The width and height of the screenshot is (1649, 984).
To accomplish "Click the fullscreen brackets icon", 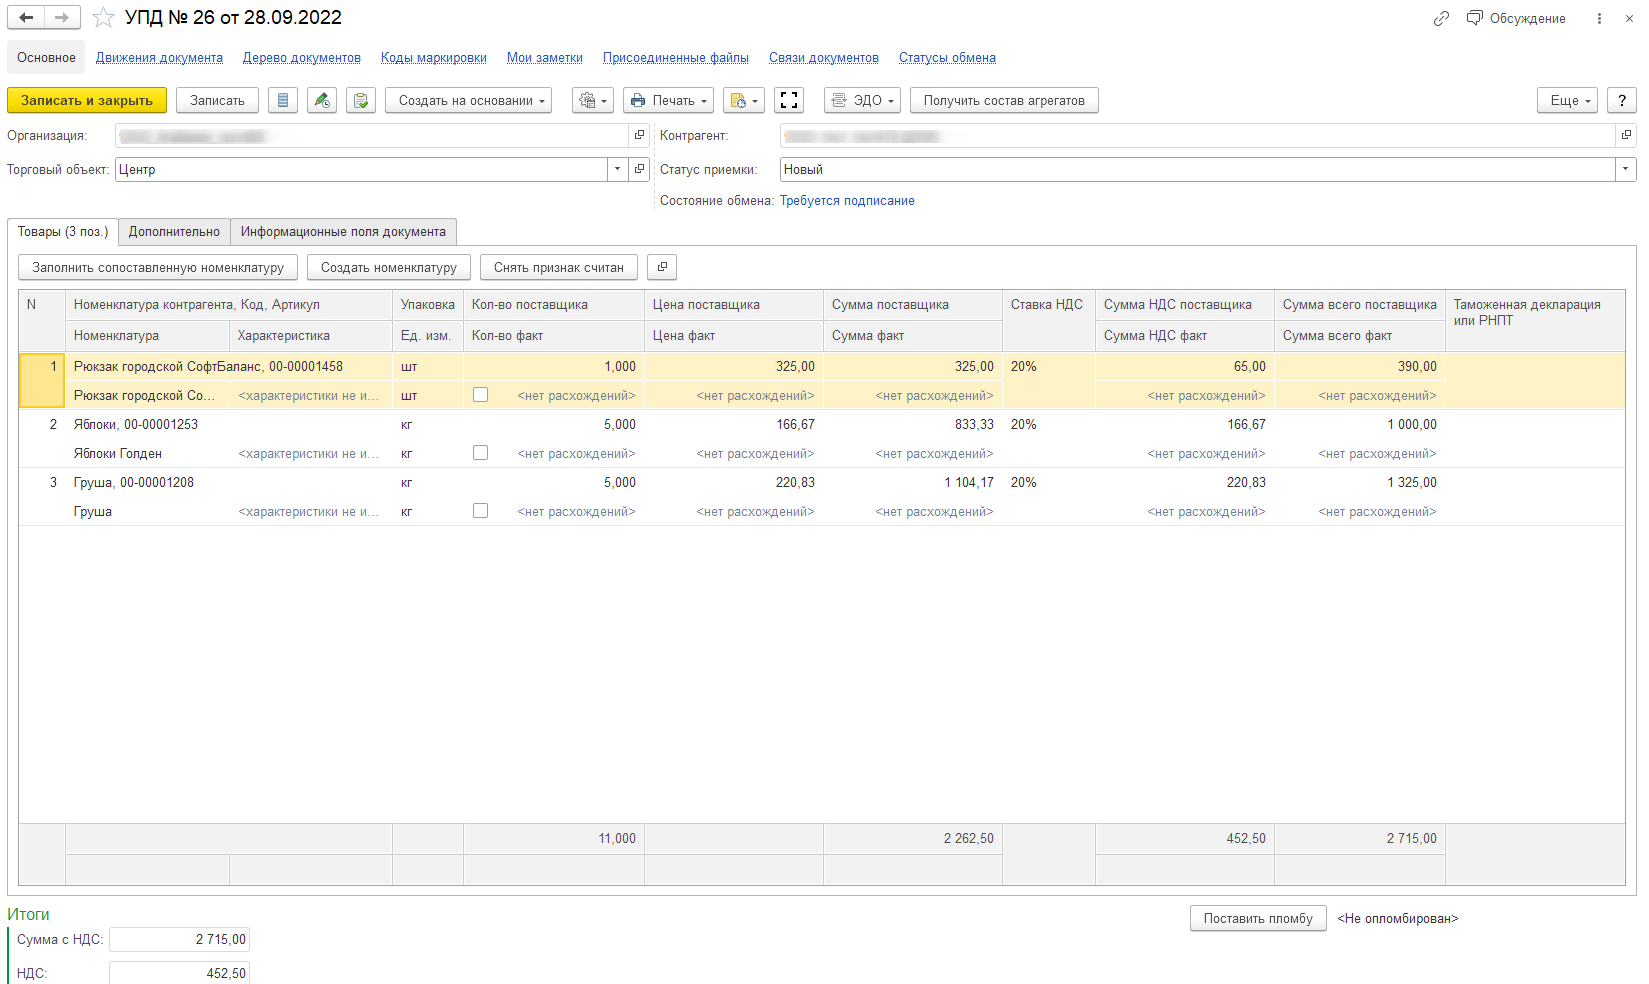I will [789, 101].
